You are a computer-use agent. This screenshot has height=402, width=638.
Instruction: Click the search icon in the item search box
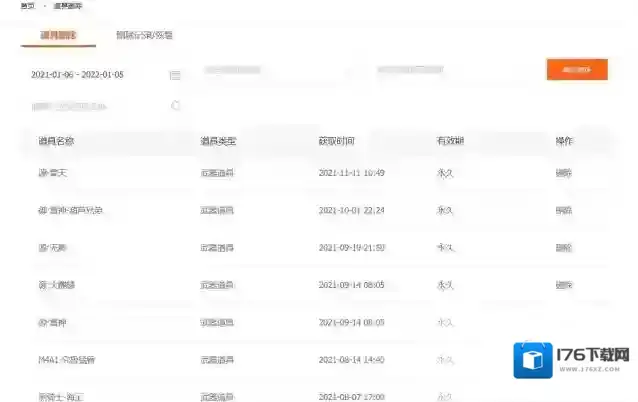(x=175, y=105)
